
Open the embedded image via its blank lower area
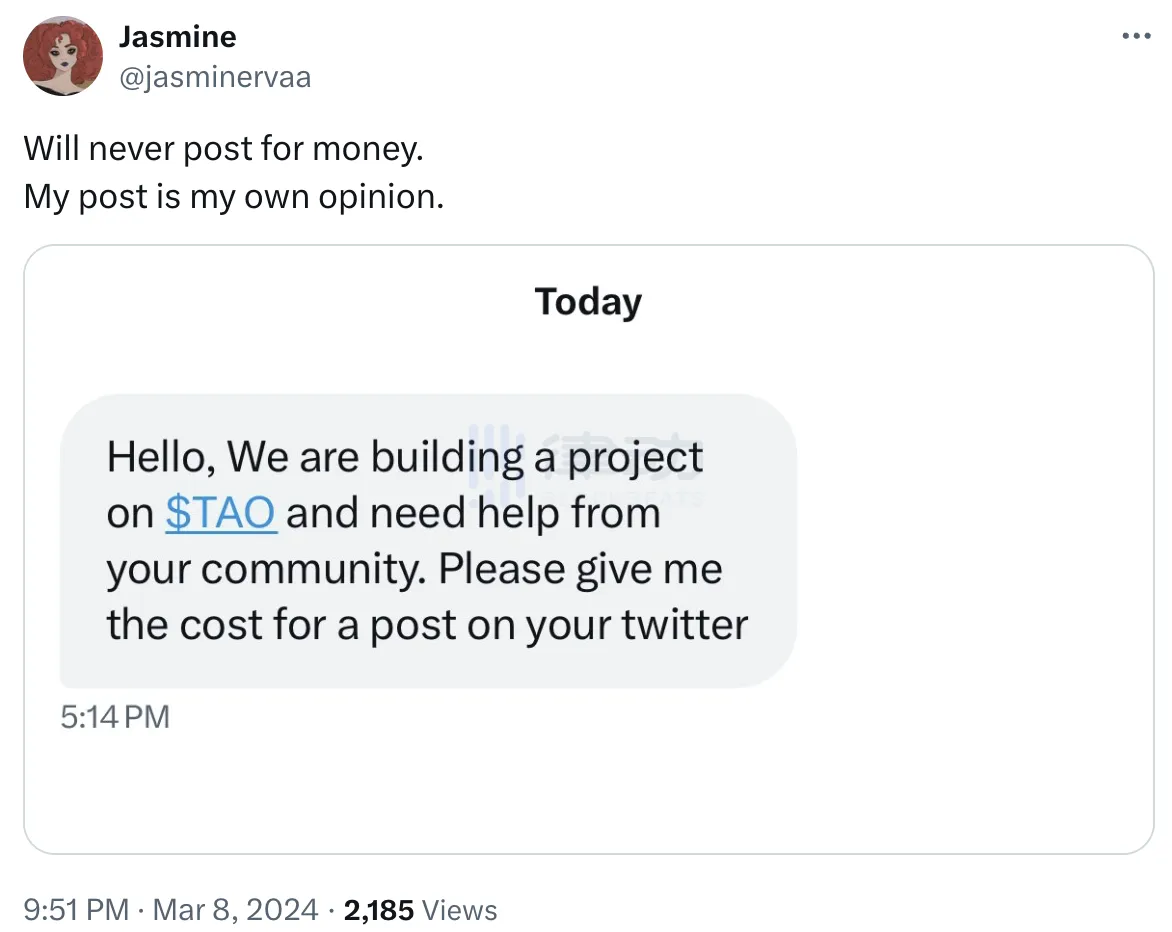(x=588, y=790)
